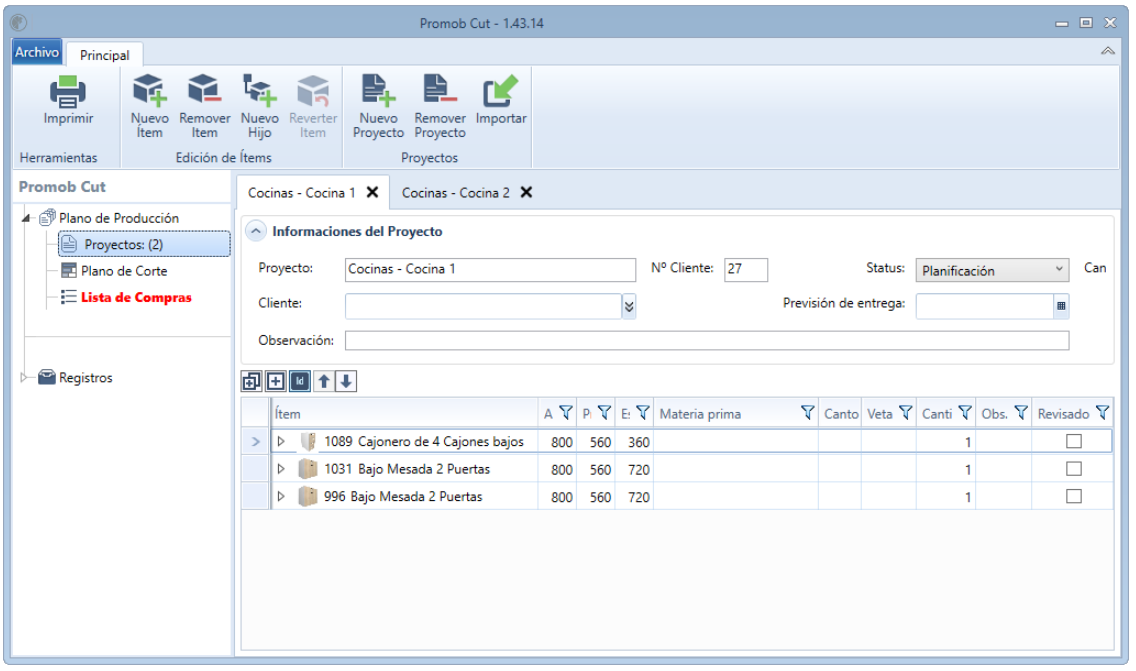Open the Obs. column filter
Image resolution: width=1136 pixels, height=671 pixels.
(x=1021, y=413)
